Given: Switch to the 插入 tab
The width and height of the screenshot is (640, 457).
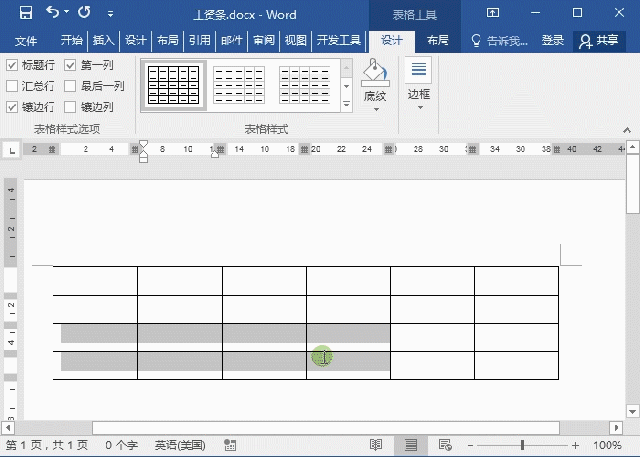Looking at the screenshot, I should 103,40.
